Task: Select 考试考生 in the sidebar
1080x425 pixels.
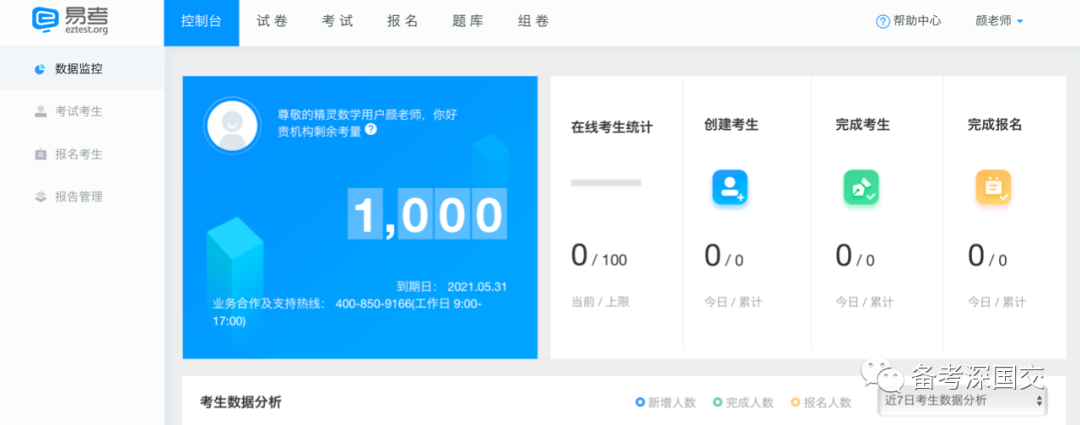Action: tap(78, 111)
